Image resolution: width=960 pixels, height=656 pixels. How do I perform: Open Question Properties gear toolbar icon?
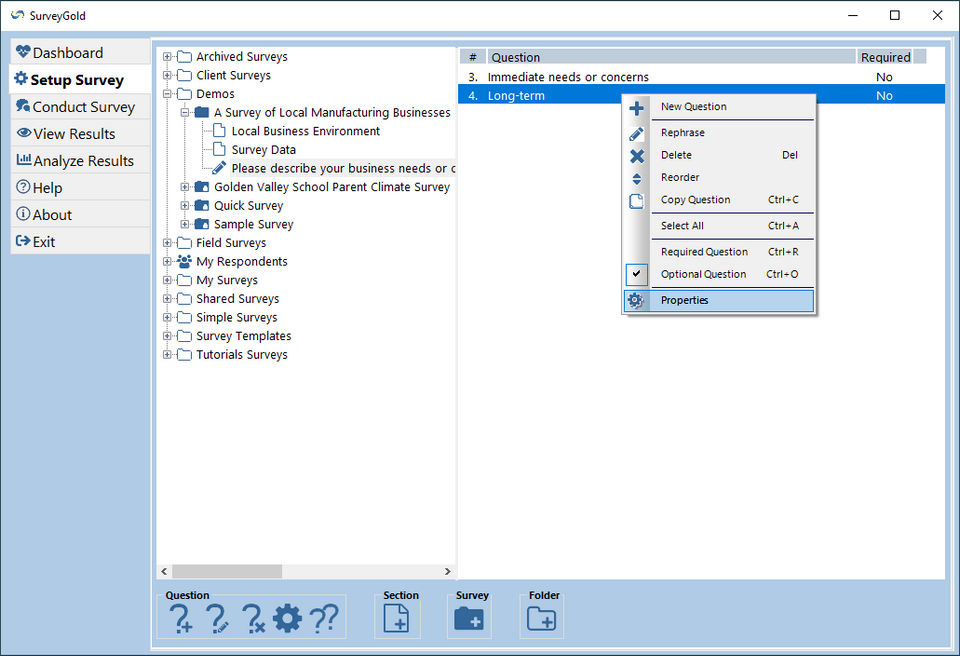pyautogui.click(x=288, y=618)
